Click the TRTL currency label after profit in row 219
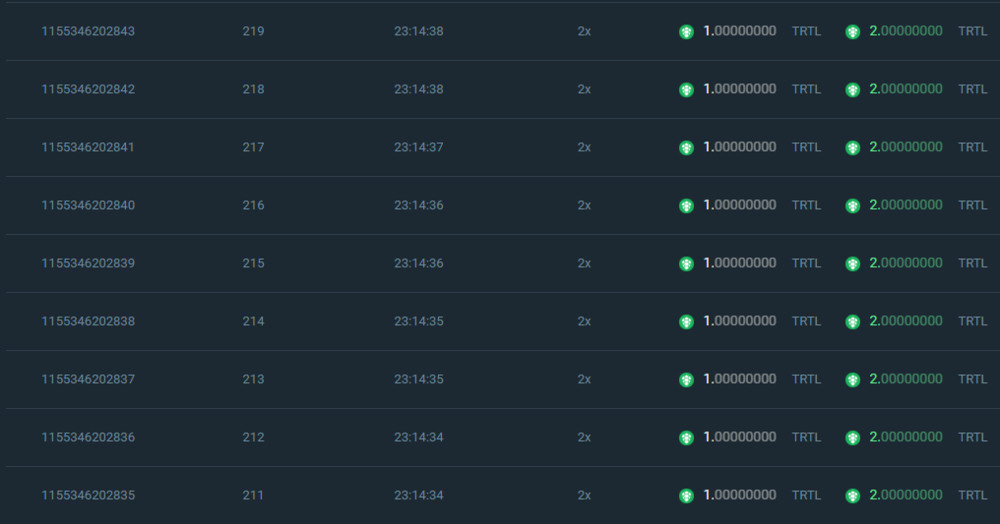The width and height of the screenshot is (1000, 524). click(x=972, y=31)
